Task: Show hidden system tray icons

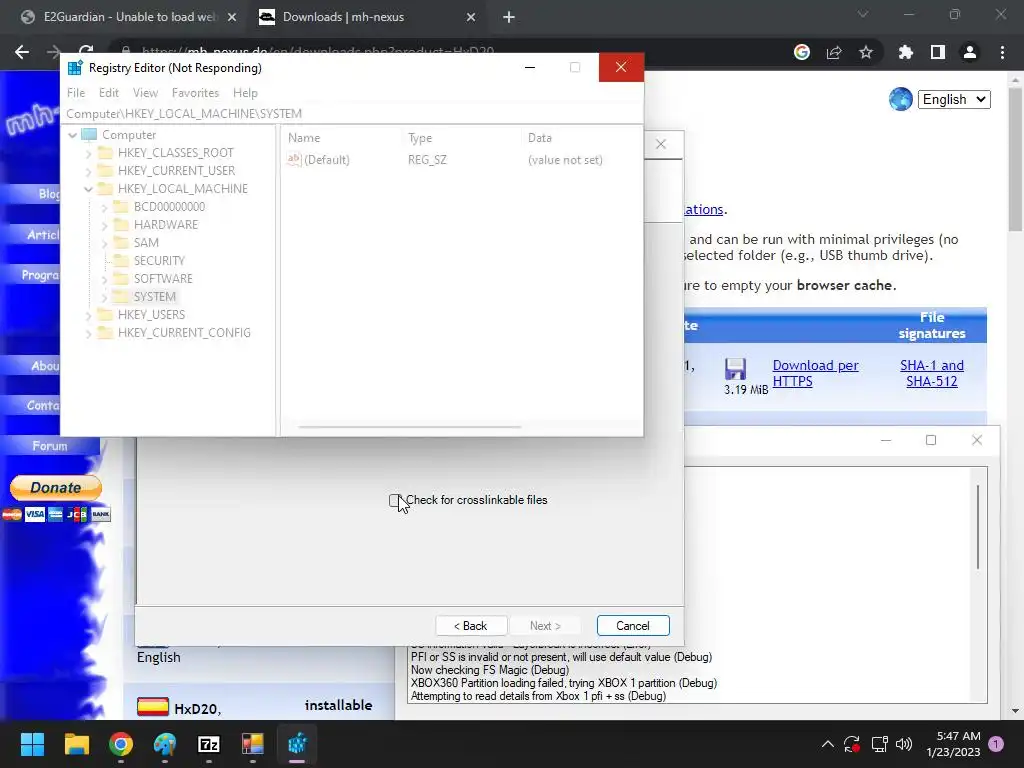Action: (827, 744)
